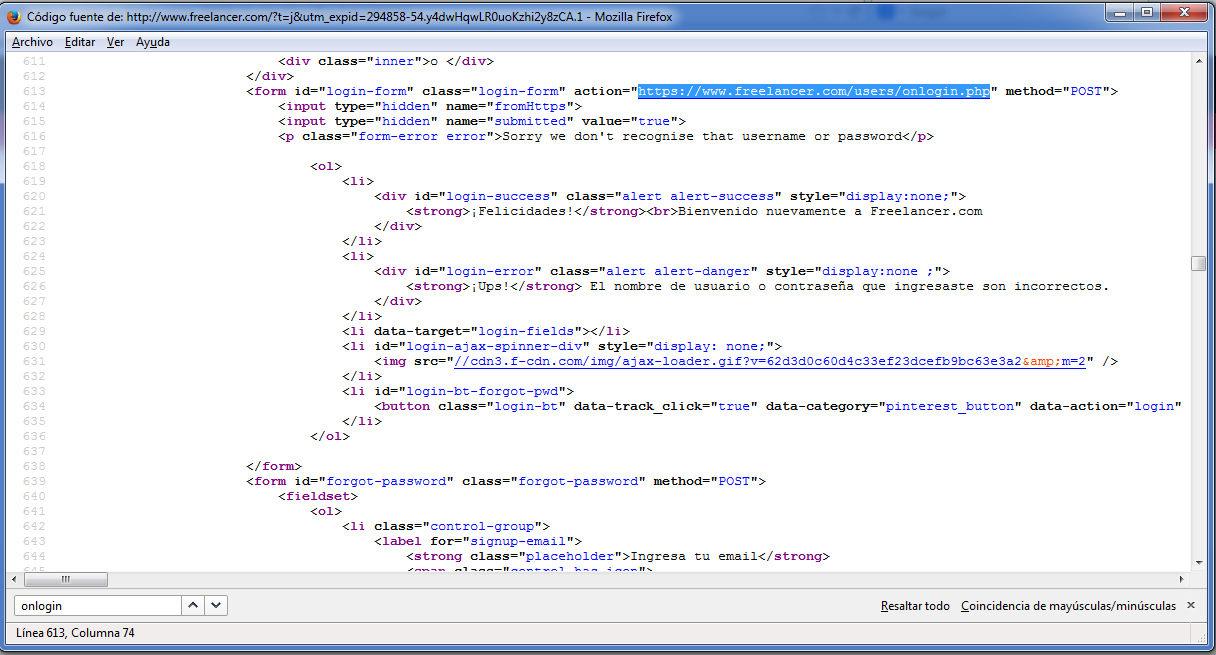Click line number 639
The height and width of the screenshot is (655, 1216).
coord(34,481)
